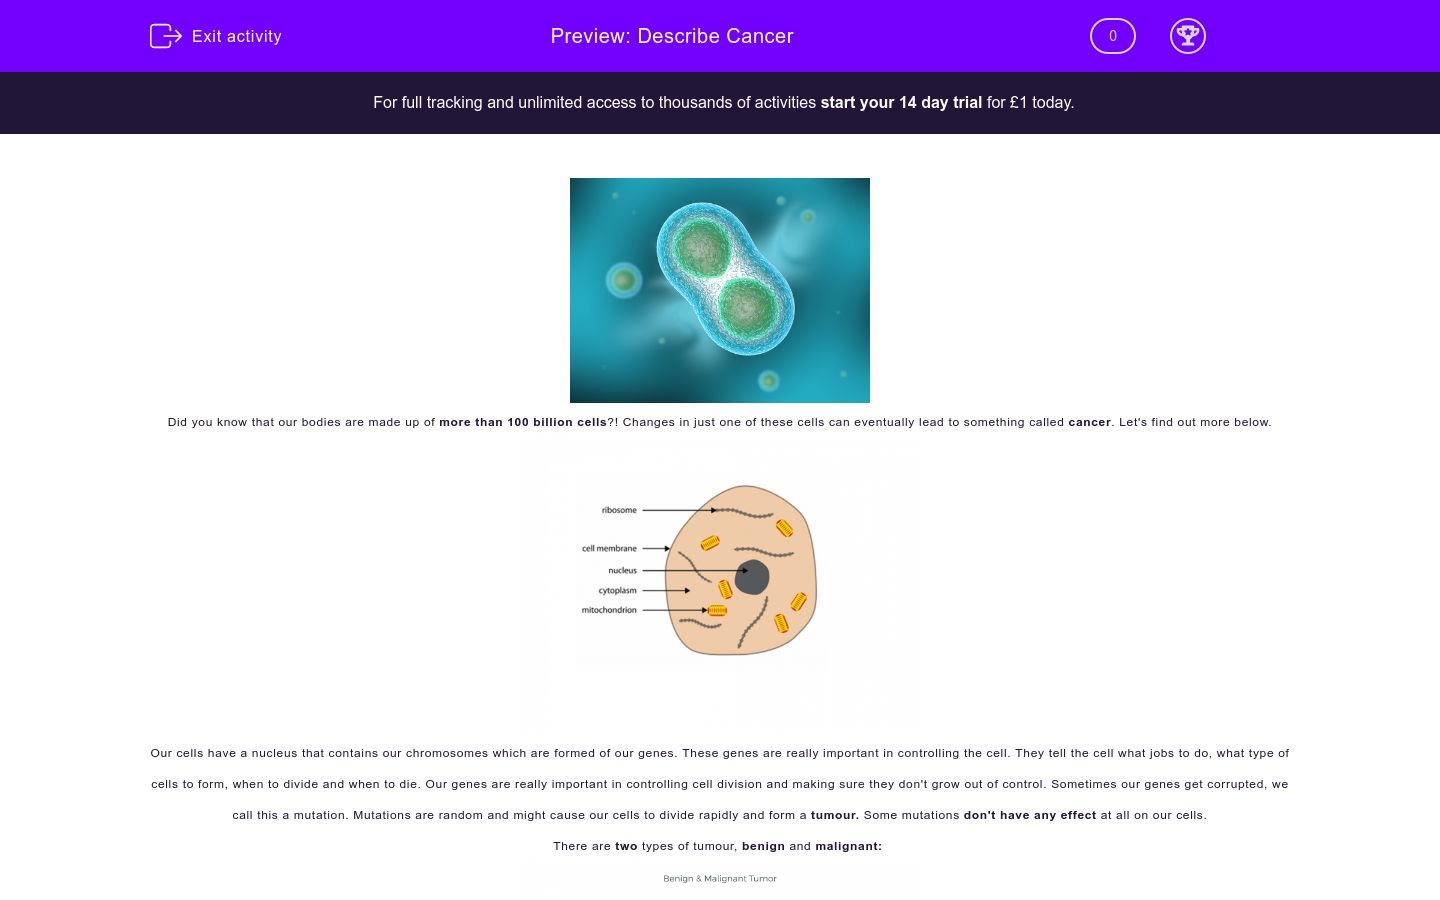The width and height of the screenshot is (1440, 900).
Task: Click the Preview: Describe Cancer title
Action: click(x=671, y=36)
